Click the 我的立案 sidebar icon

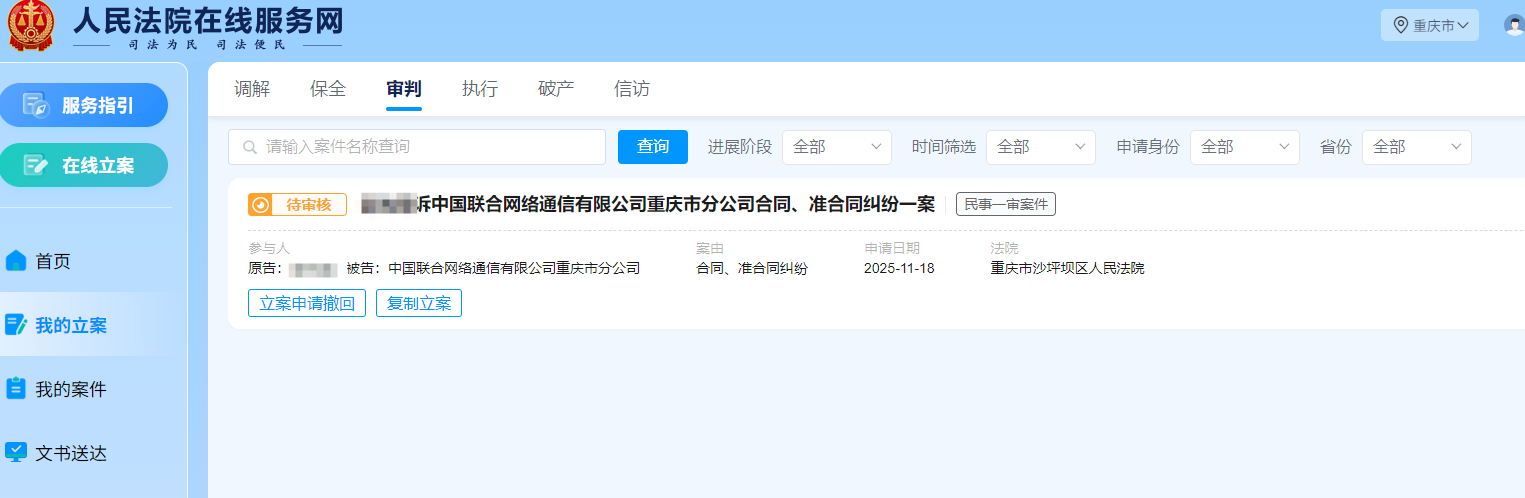(x=16, y=325)
